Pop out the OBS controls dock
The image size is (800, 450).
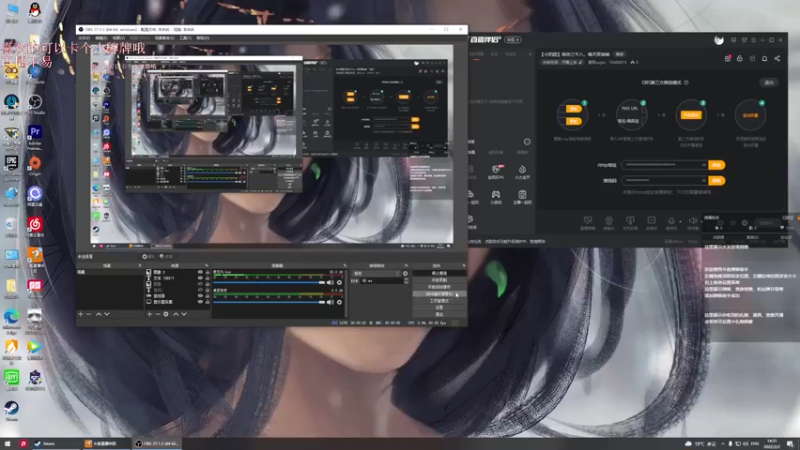[464, 265]
